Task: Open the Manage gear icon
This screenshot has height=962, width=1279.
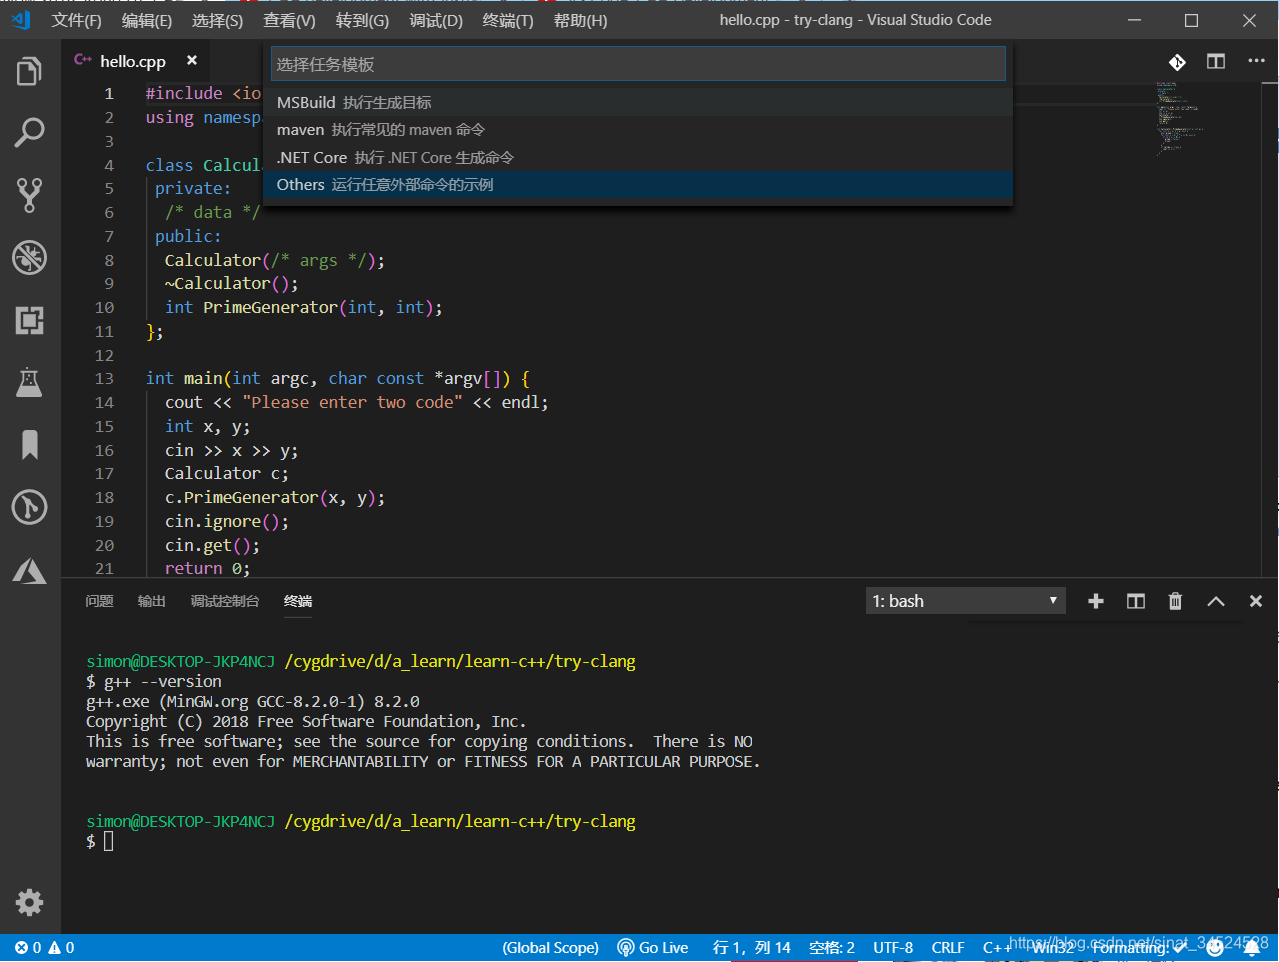Action: pos(29,902)
